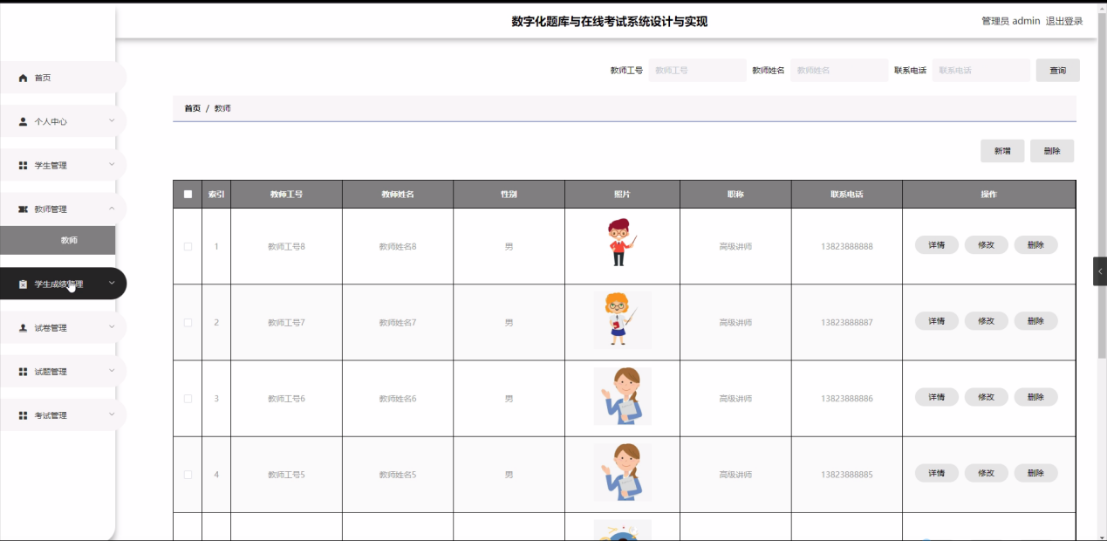Check the box for row 教师工号6
The width and height of the screenshot is (1108, 542).
tap(188, 399)
